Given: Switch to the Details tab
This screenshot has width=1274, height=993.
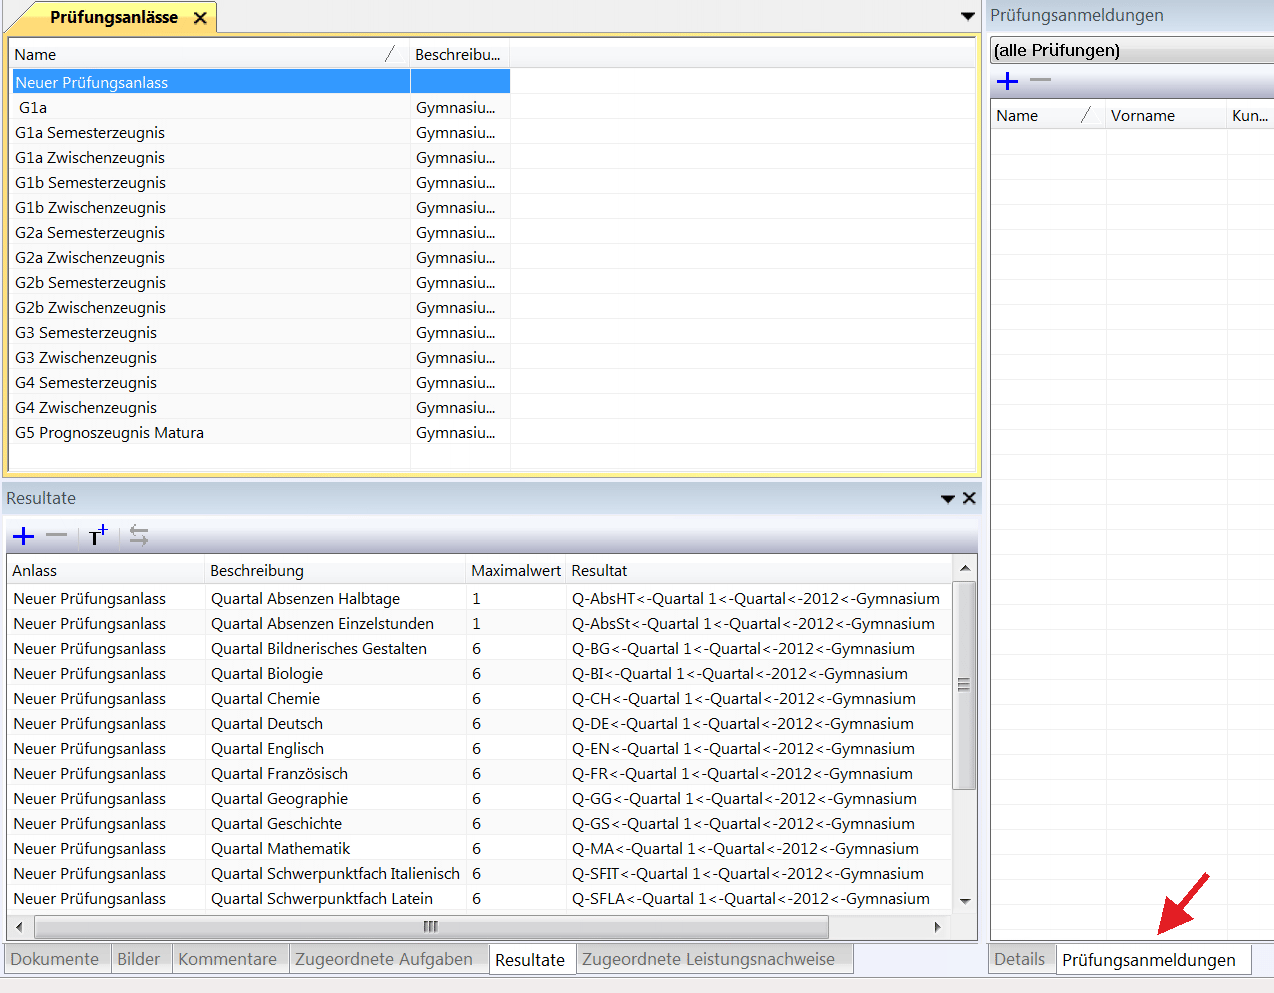Looking at the screenshot, I should click(x=1019, y=959).
